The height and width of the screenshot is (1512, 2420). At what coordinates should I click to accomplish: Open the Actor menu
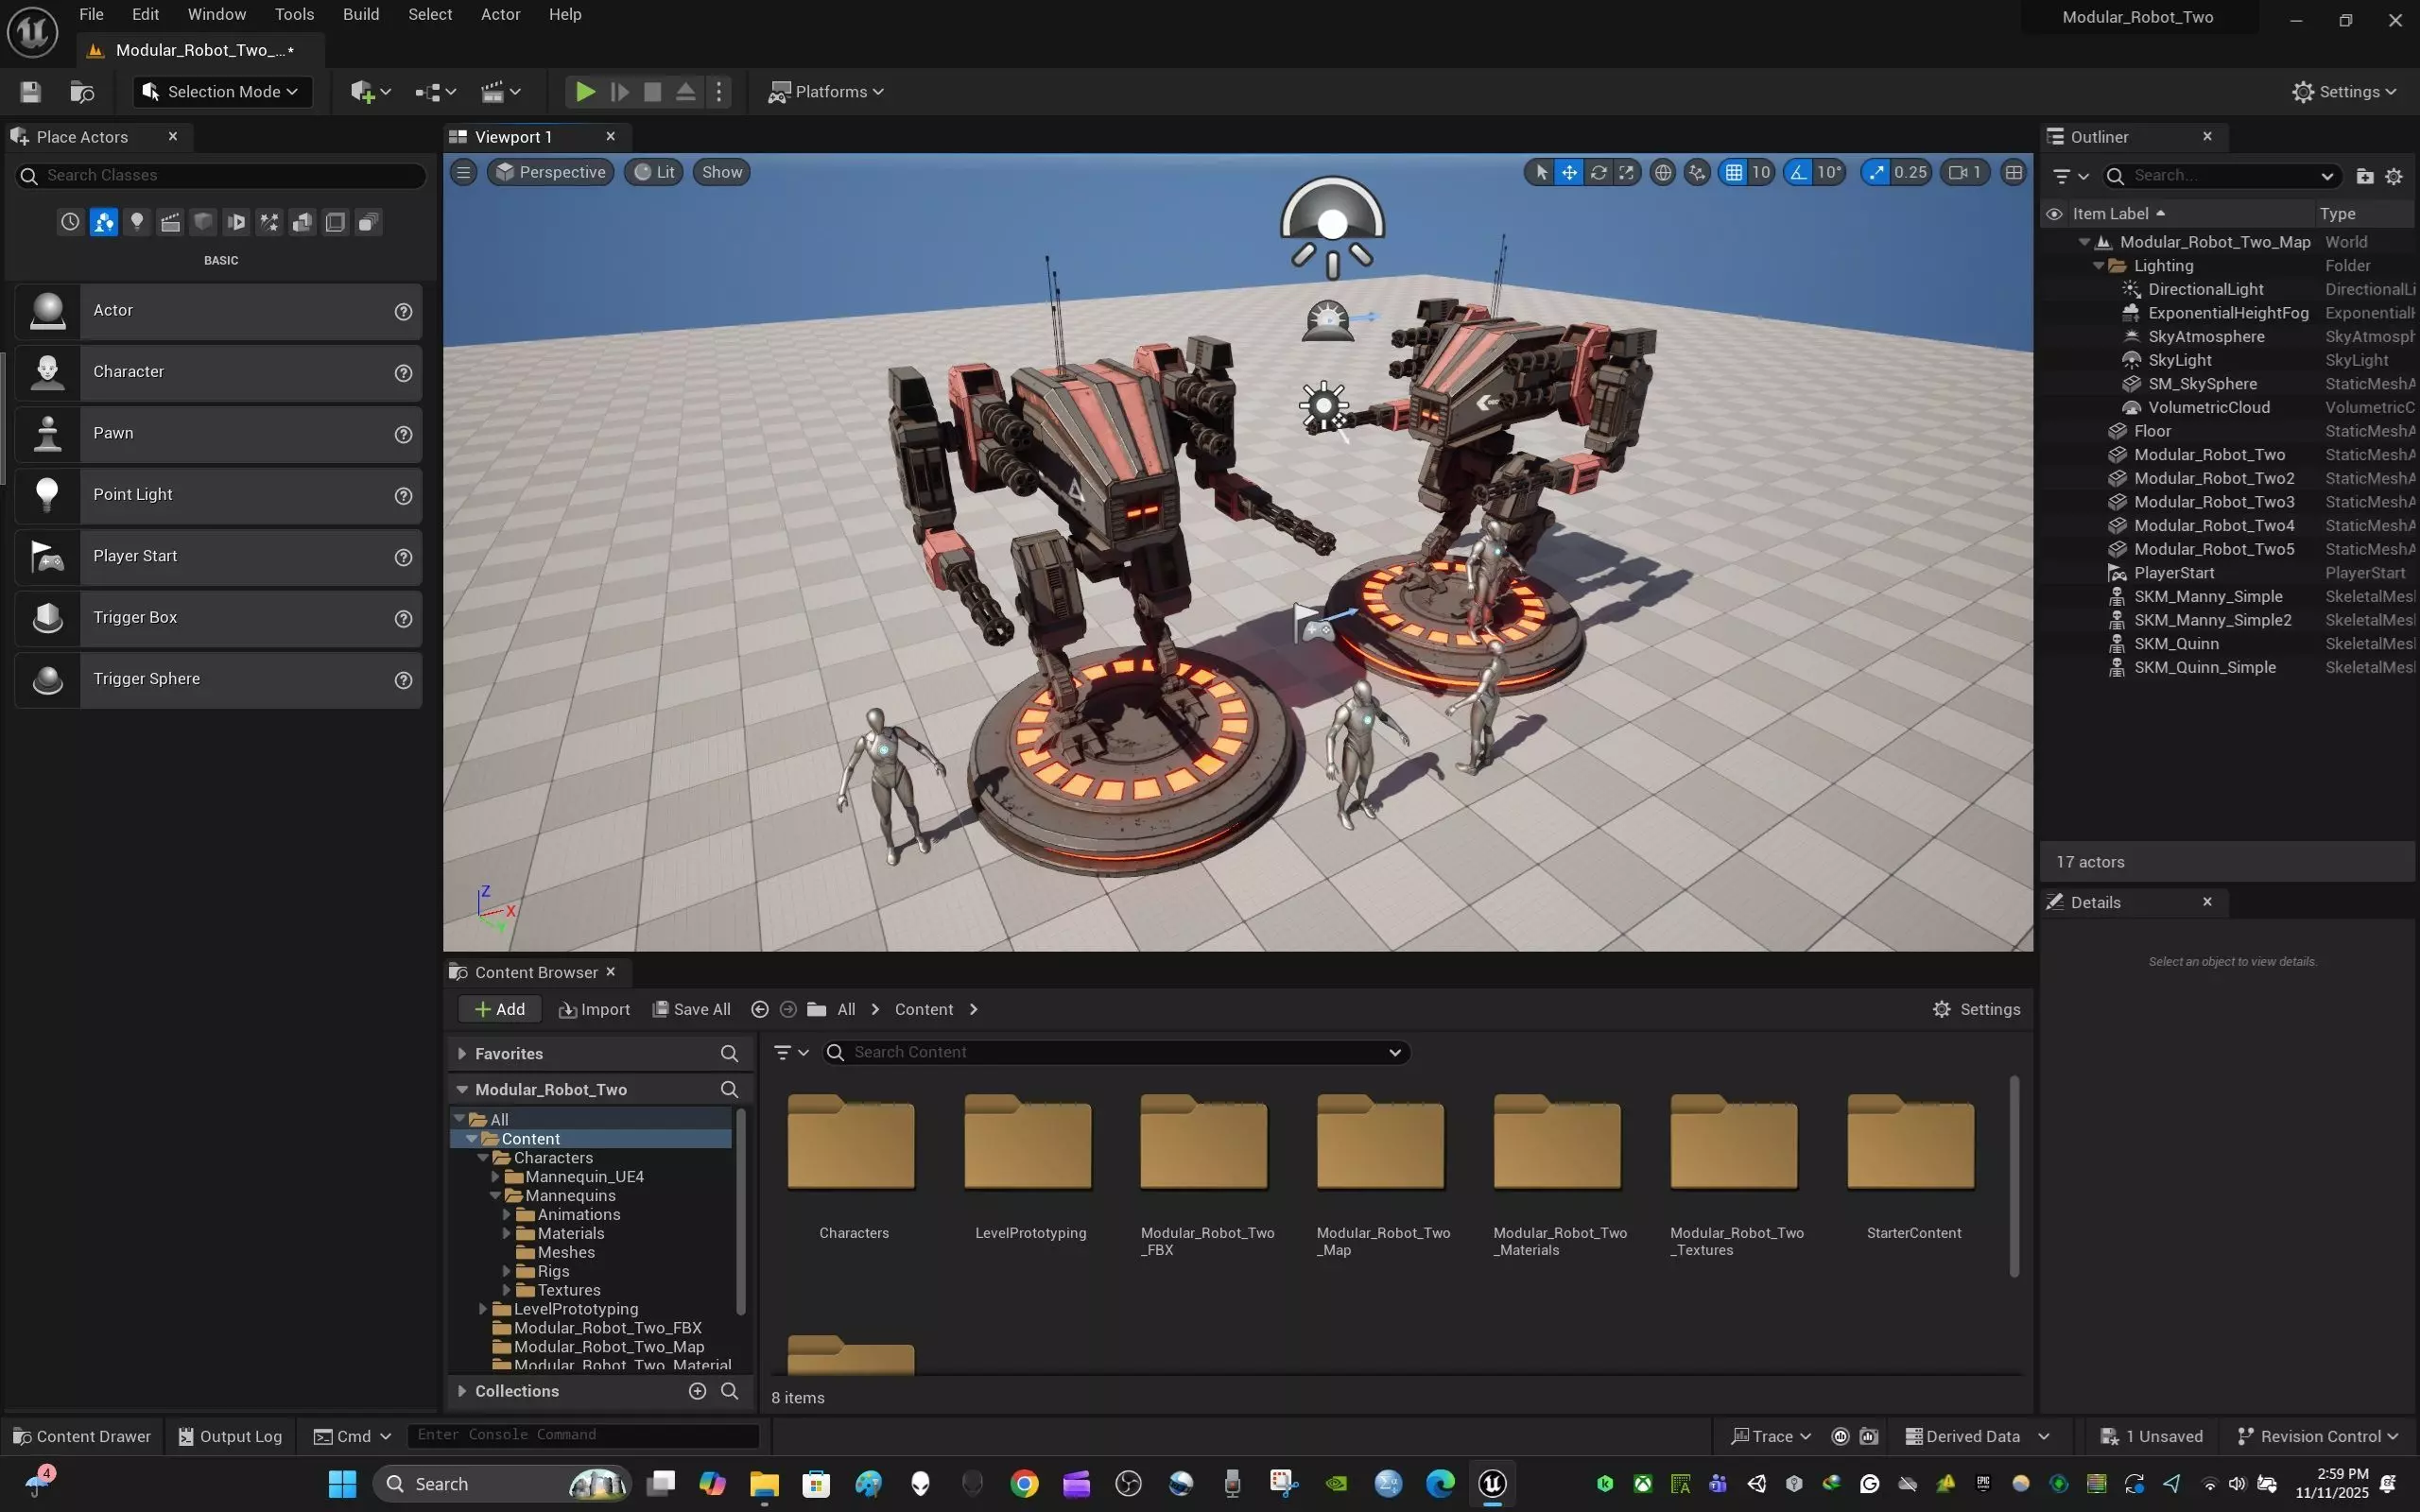pos(500,14)
